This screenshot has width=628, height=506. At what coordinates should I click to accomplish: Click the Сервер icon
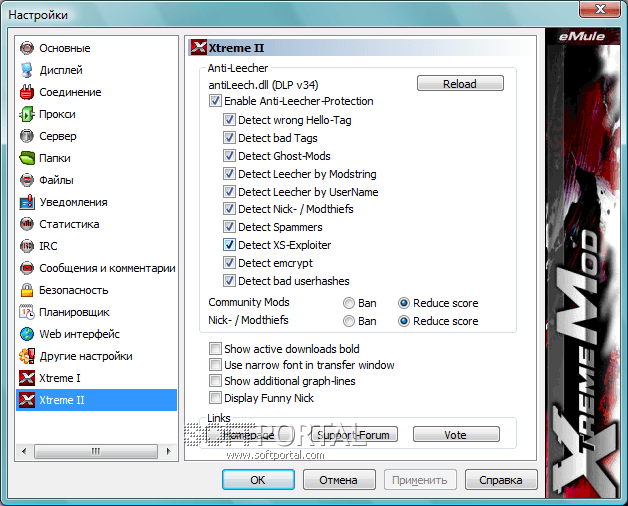pos(27,136)
